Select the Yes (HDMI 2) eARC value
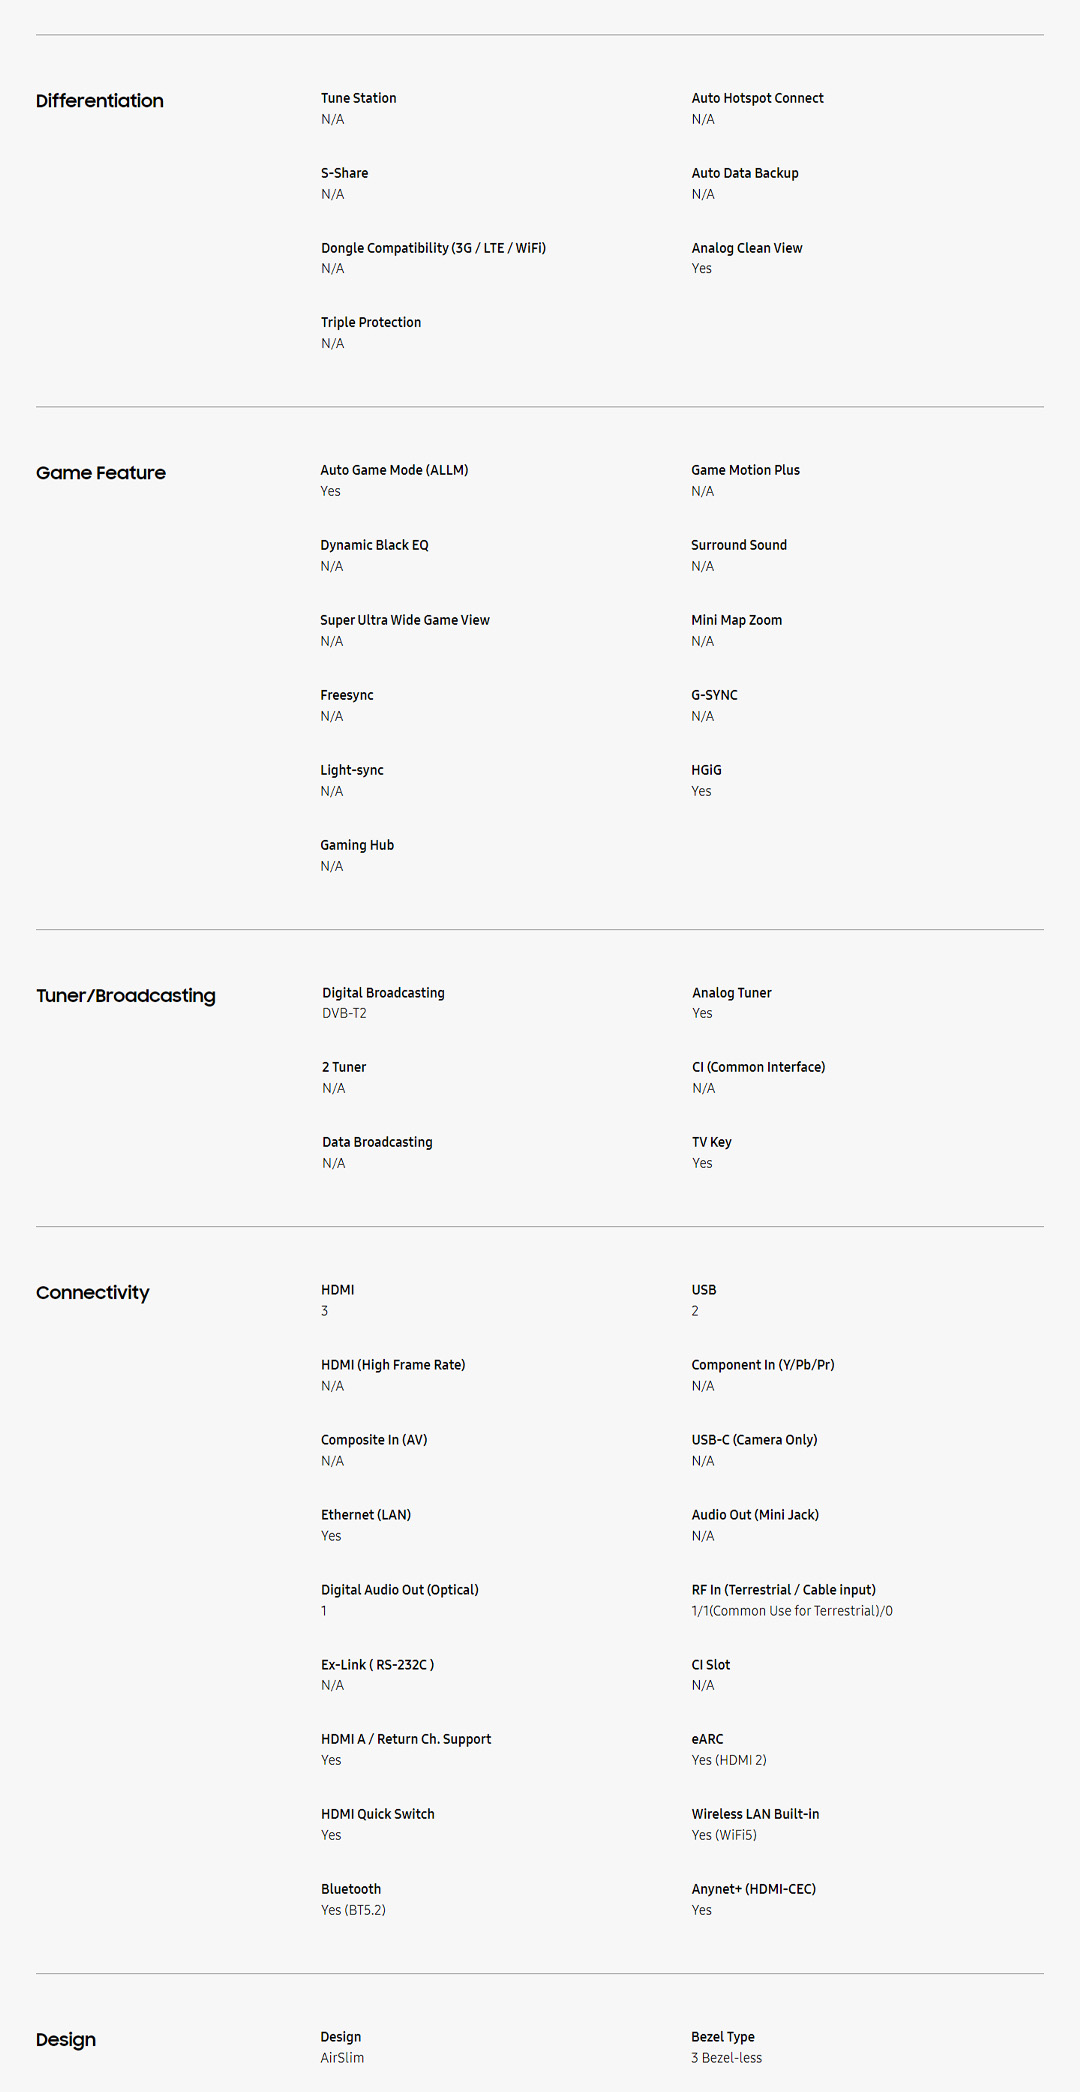 pos(729,1760)
